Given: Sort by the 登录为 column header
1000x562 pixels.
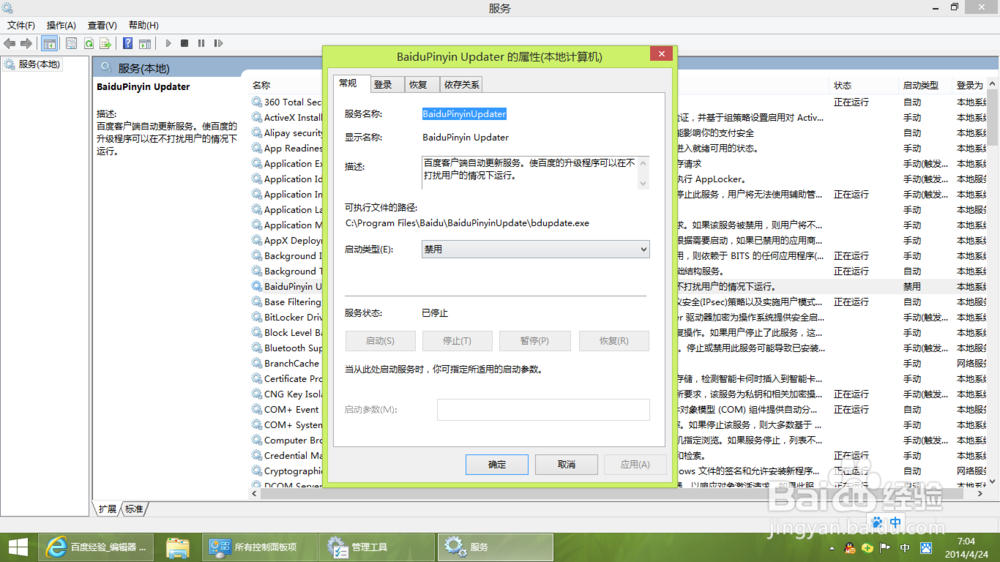Looking at the screenshot, I should (x=969, y=85).
